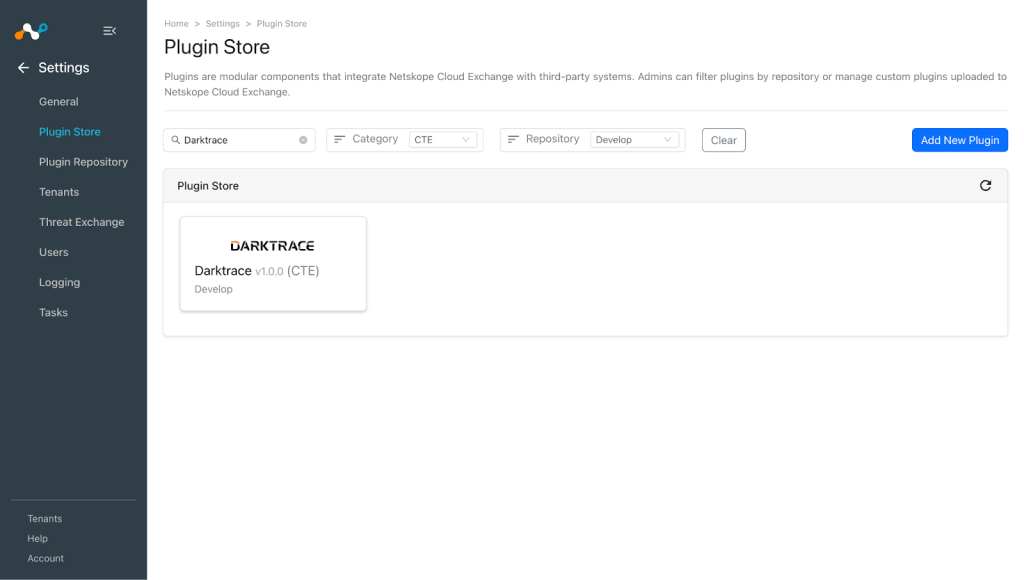Click the Netskope logo icon
Screen dimensions: 1024x580
[31, 31]
